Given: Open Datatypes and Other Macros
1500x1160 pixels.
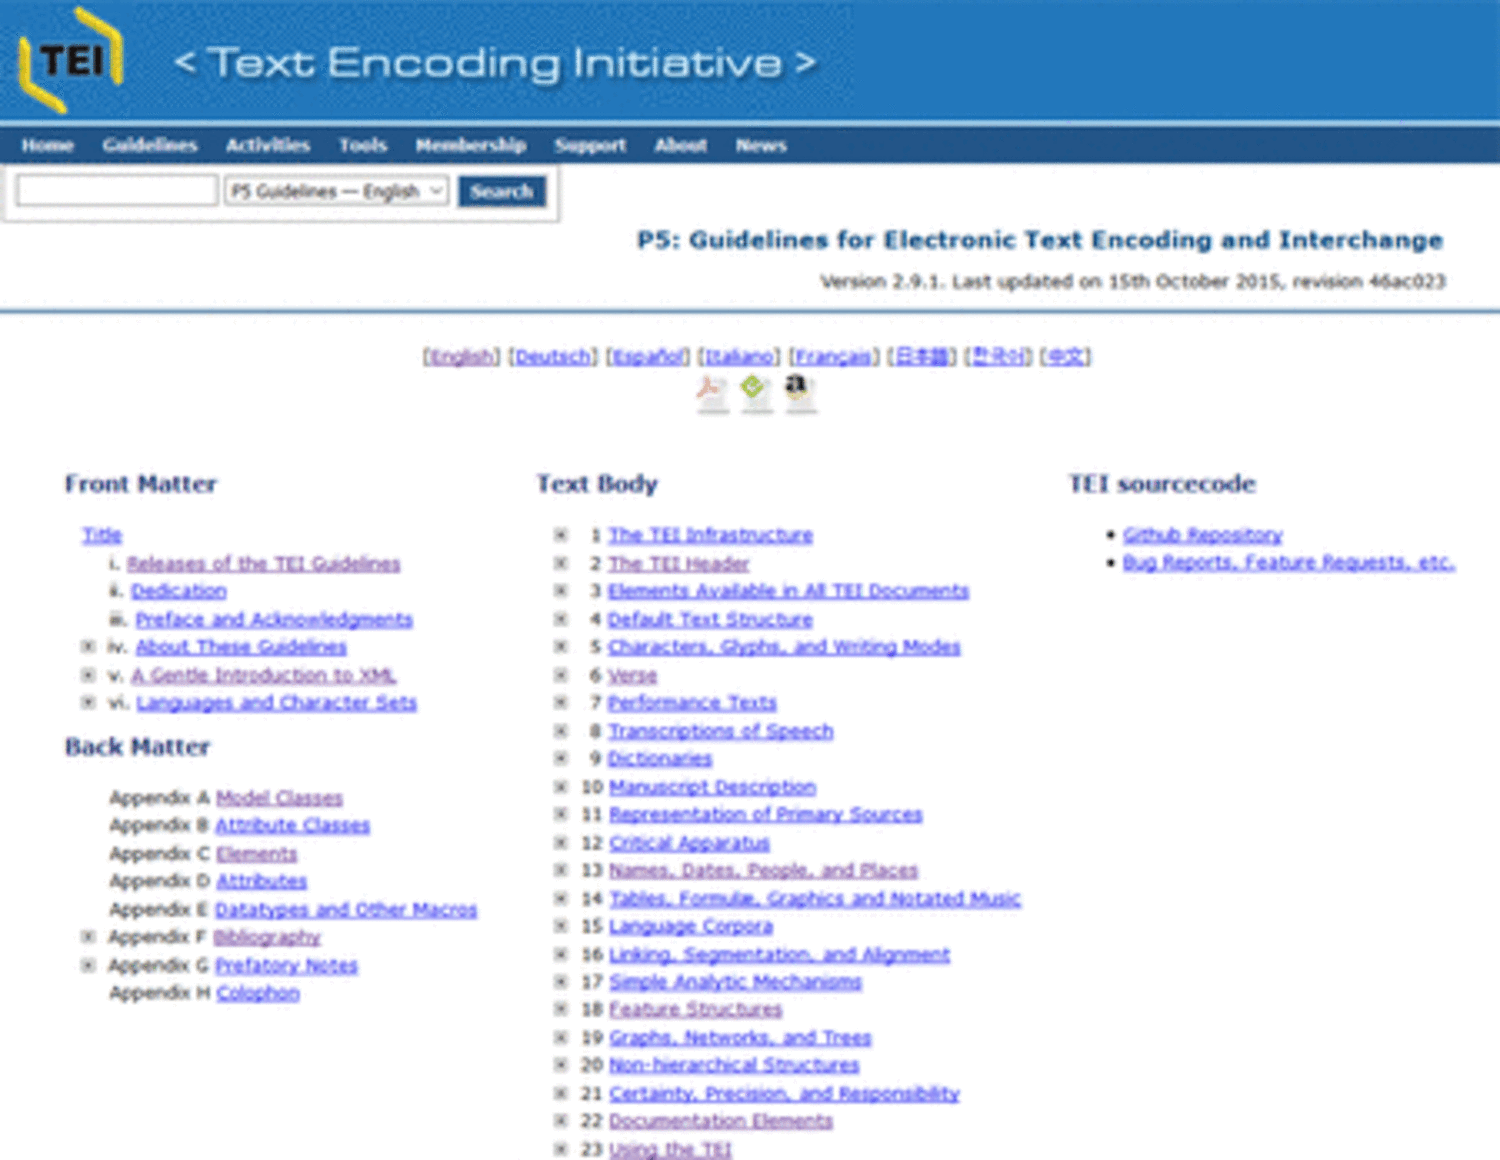Looking at the screenshot, I should tap(346, 909).
